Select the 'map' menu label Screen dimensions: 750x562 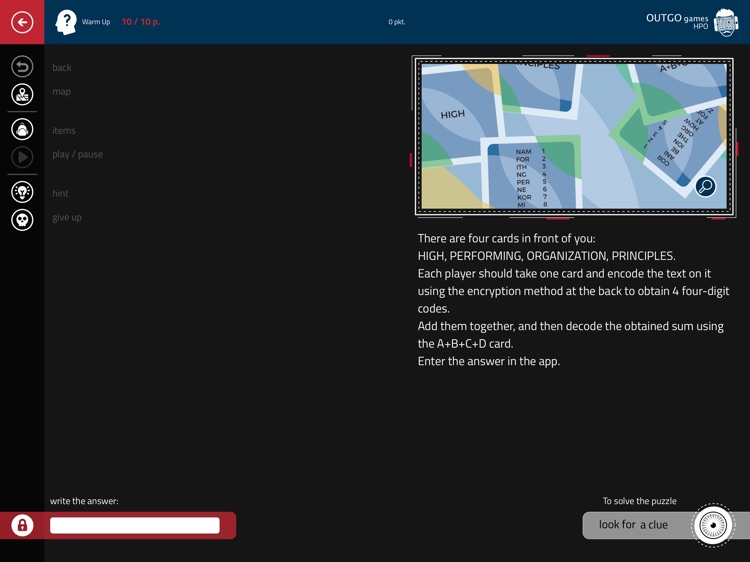pyautogui.click(x=61, y=91)
